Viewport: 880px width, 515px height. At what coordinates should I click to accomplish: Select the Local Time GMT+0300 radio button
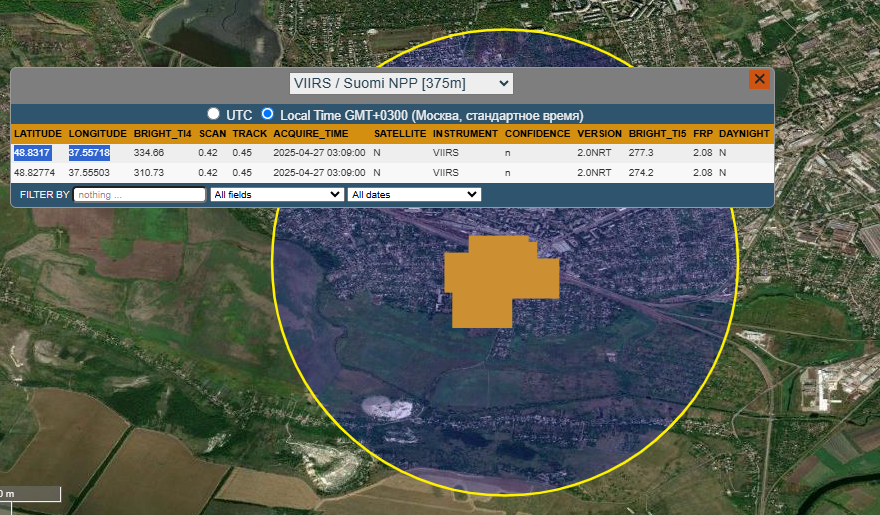pos(267,114)
